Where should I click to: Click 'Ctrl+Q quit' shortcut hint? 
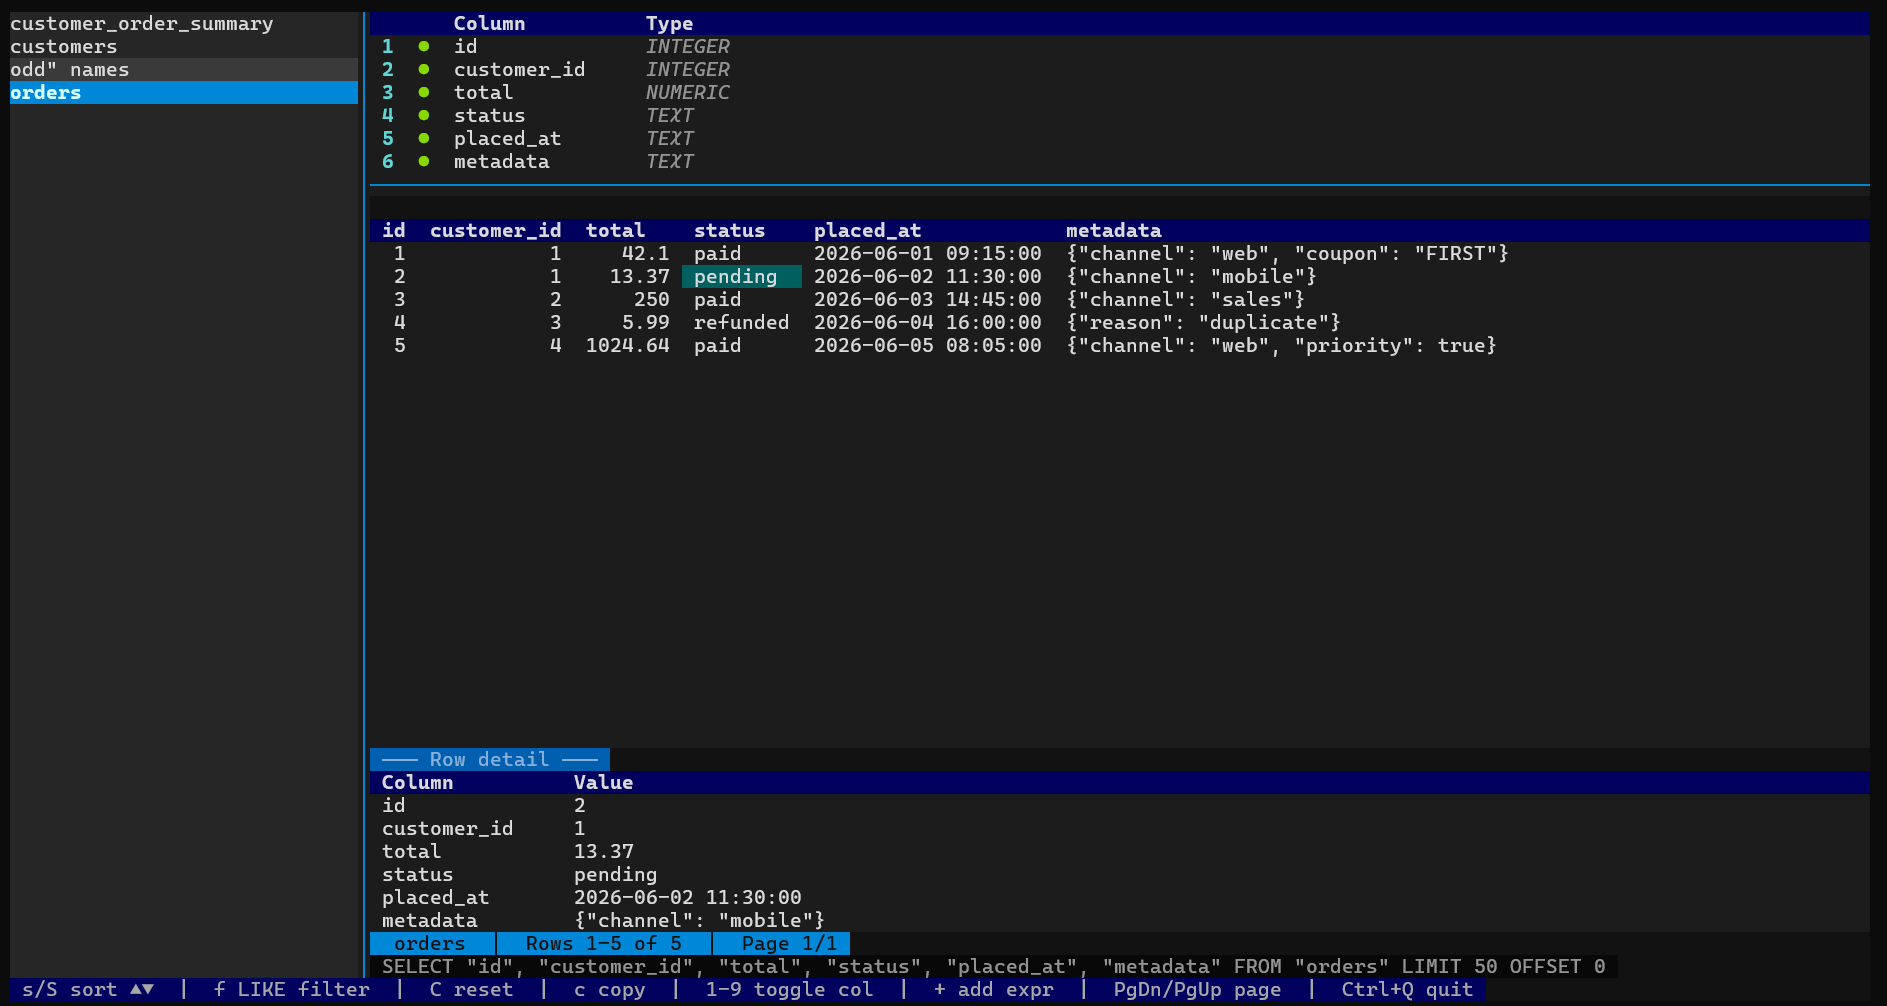coord(1408,989)
